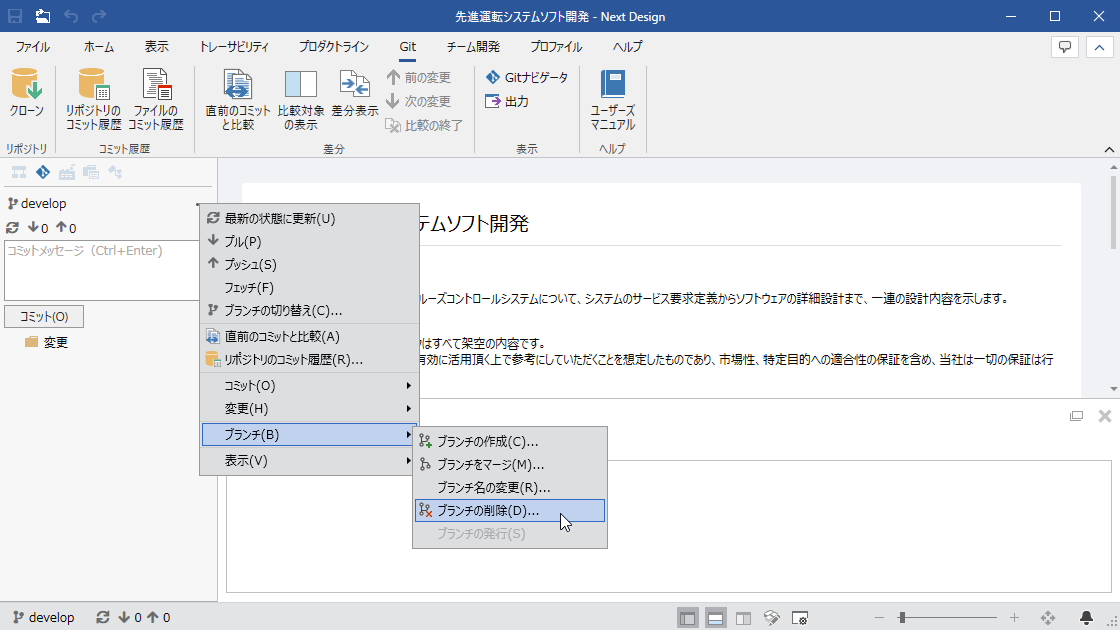
Task: Open リポジトリのコミット履歴 in the ribbon
Action: pos(94,99)
